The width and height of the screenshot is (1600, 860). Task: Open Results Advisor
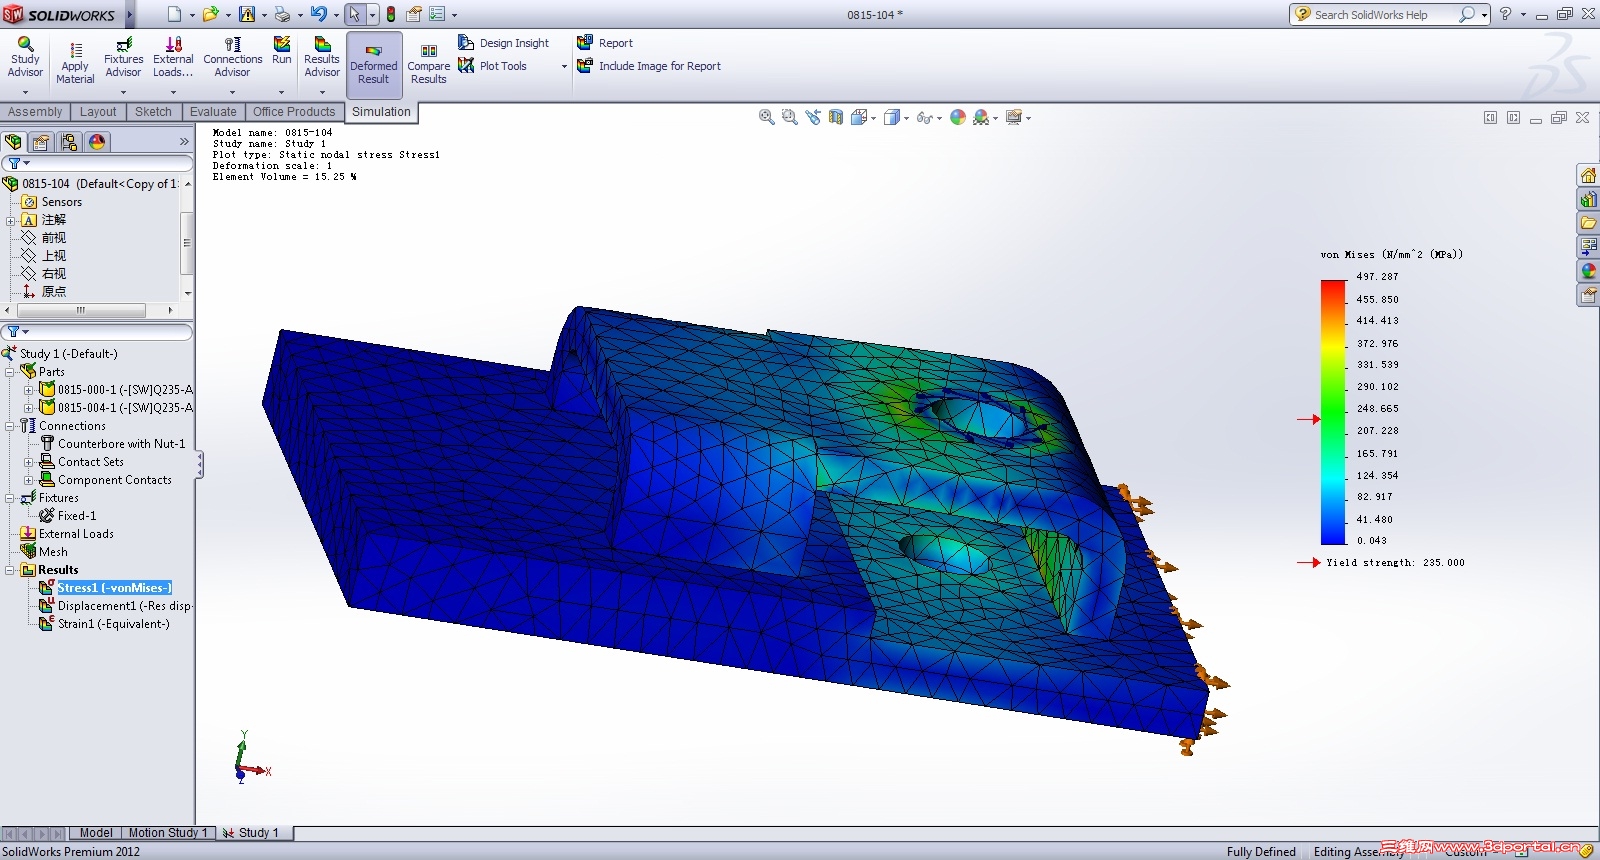(x=322, y=58)
